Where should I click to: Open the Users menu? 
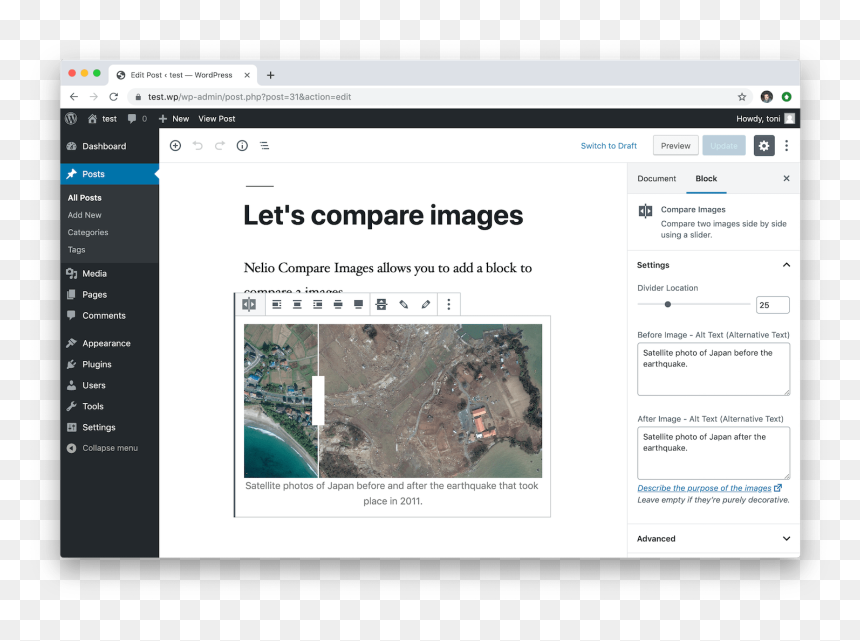click(x=110, y=385)
